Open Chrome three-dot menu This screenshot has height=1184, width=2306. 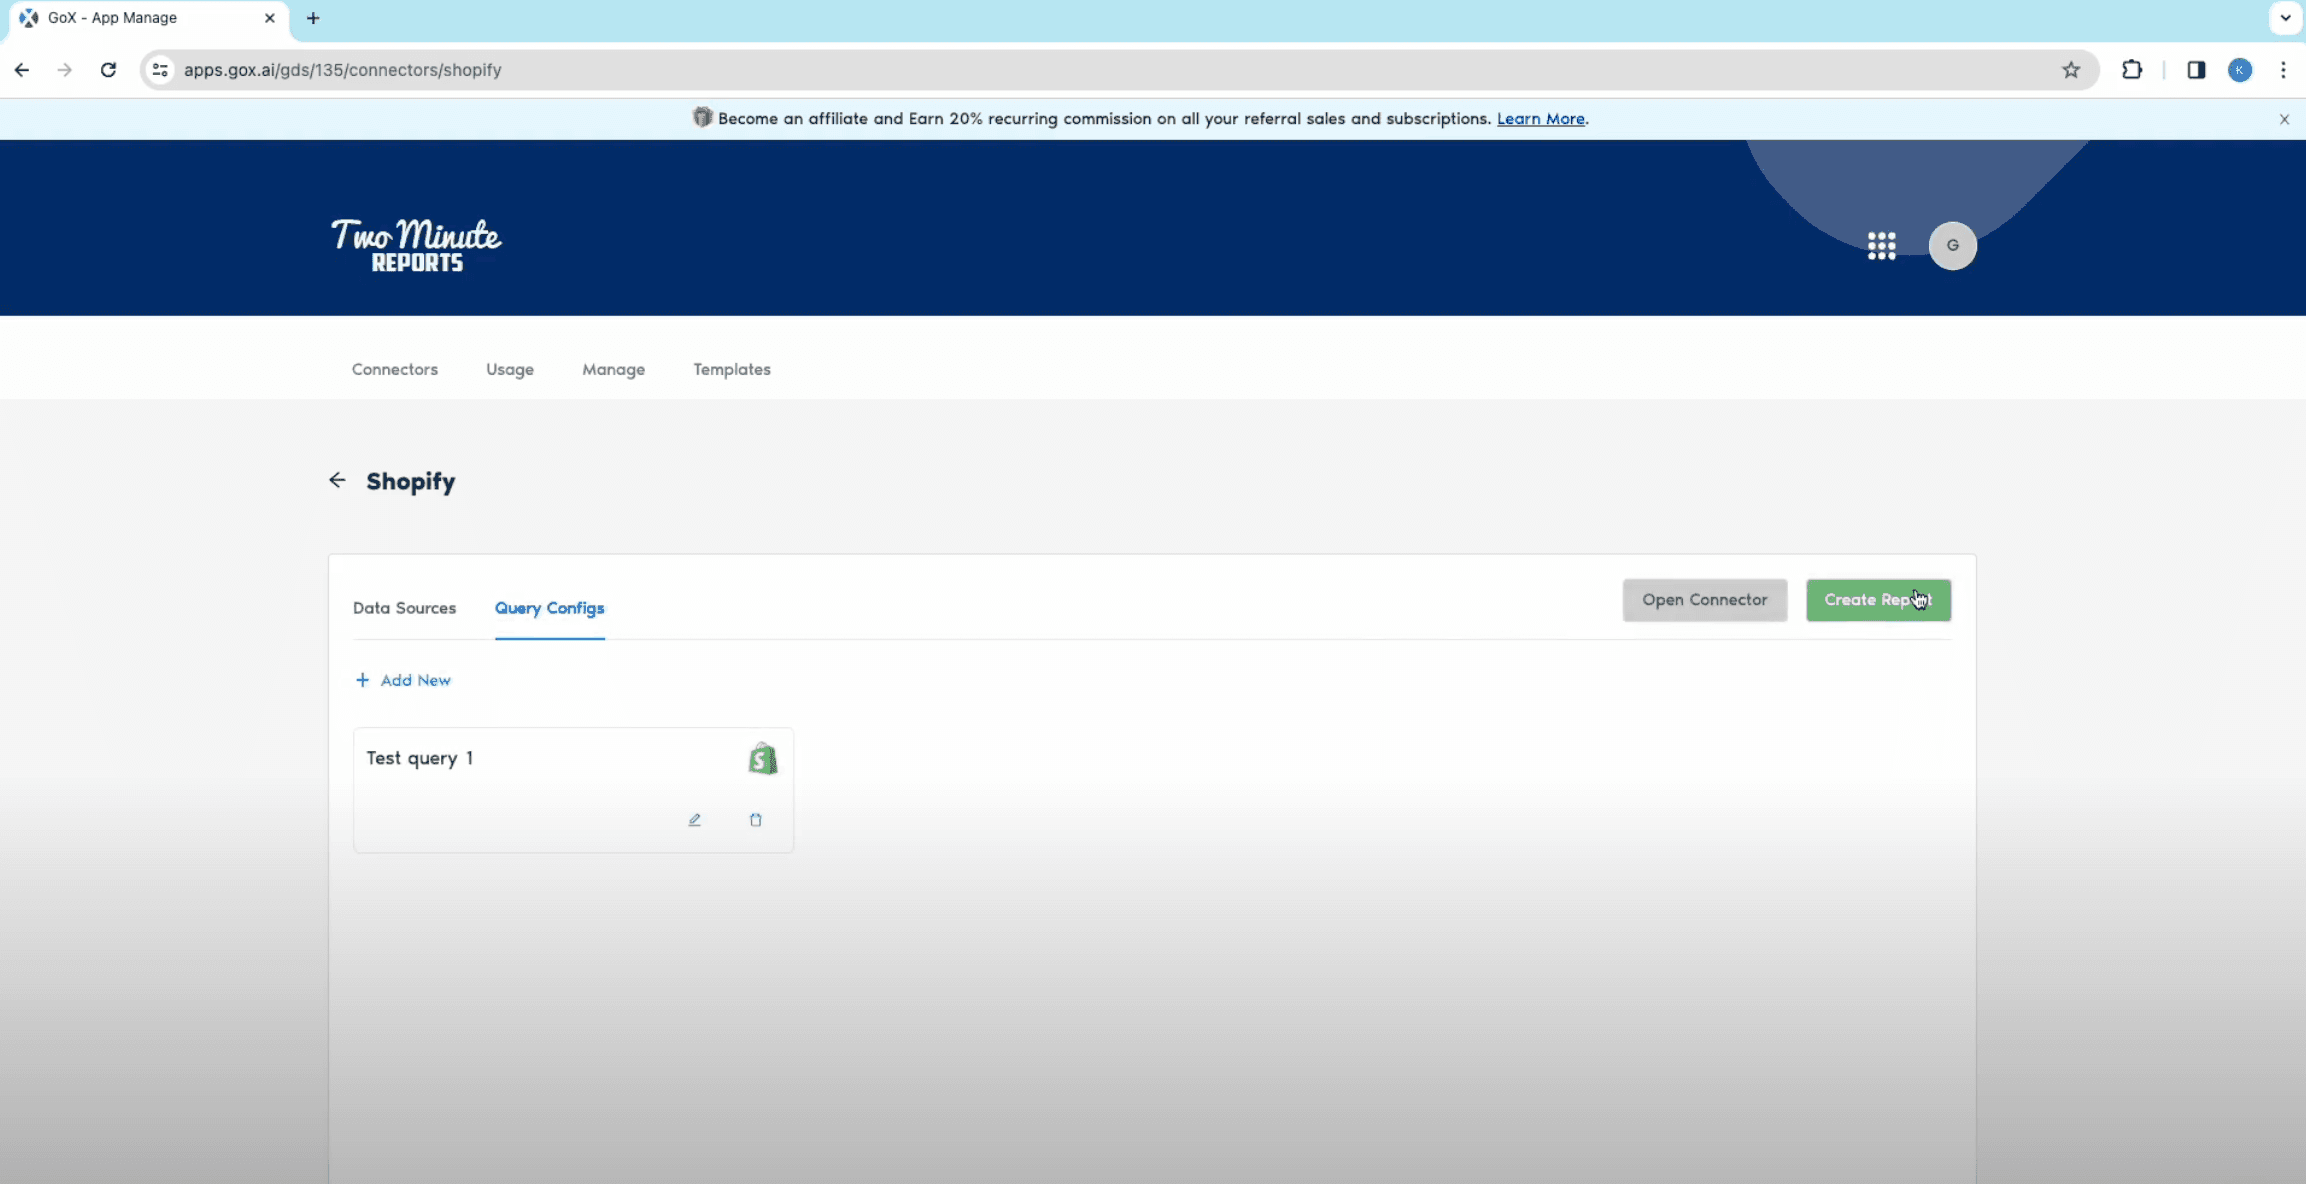point(2283,70)
